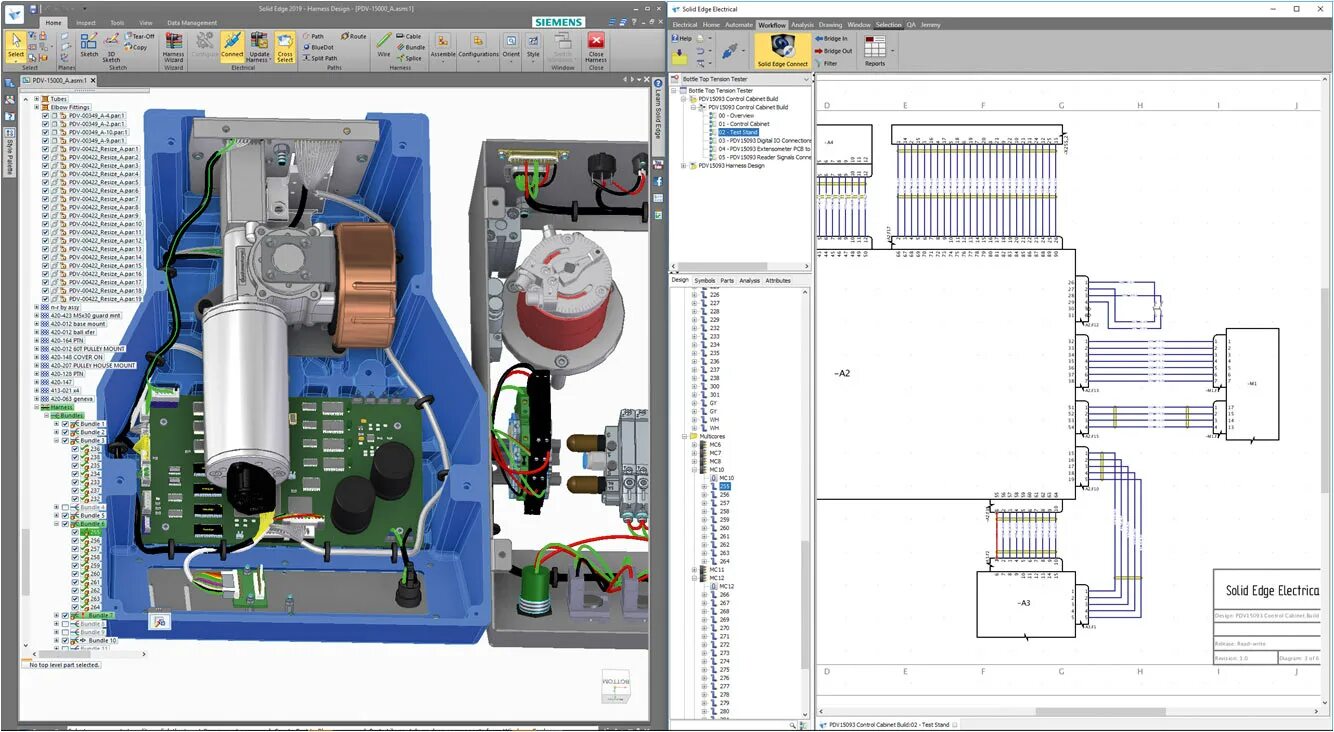Activate the BlueDot path tool
Viewport: 1334px width, 732px height.
(x=319, y=47)
